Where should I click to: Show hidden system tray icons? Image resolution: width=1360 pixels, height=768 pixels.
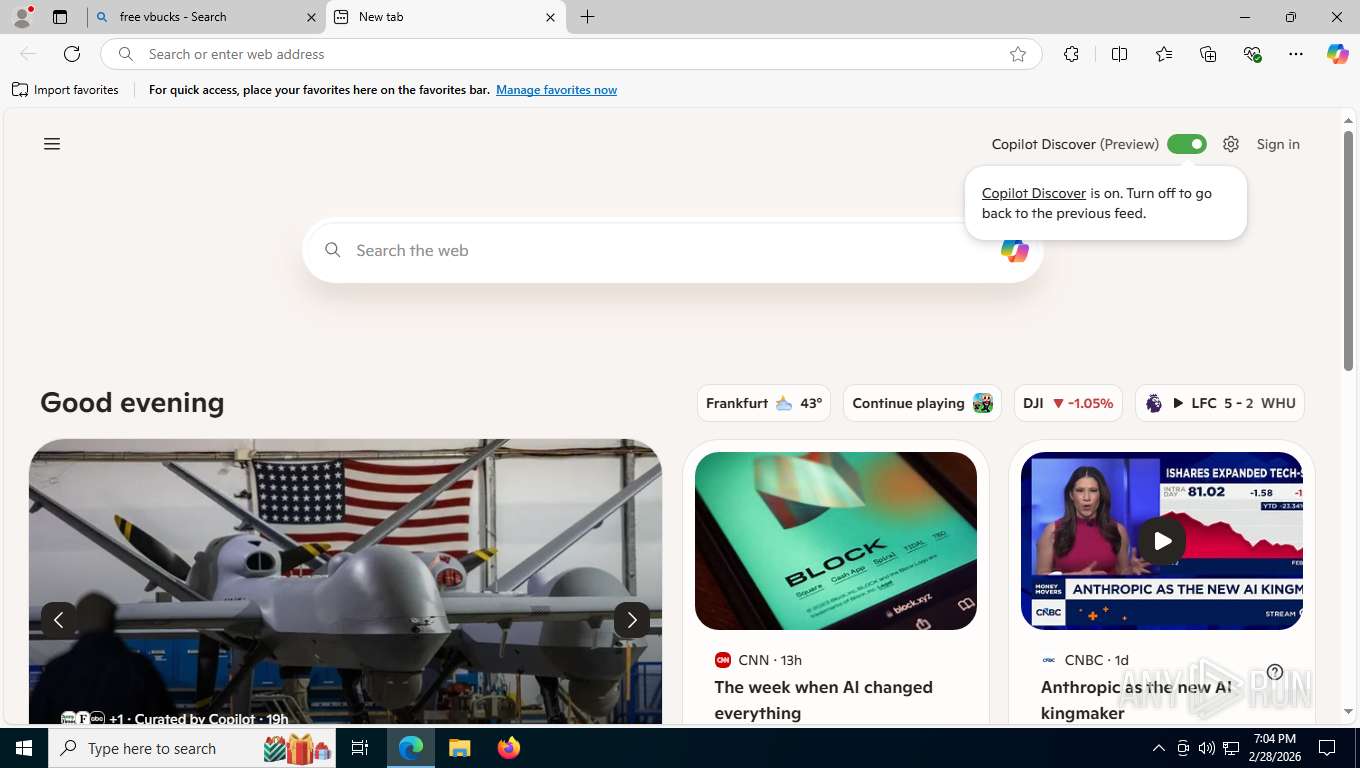[1159, 748]
